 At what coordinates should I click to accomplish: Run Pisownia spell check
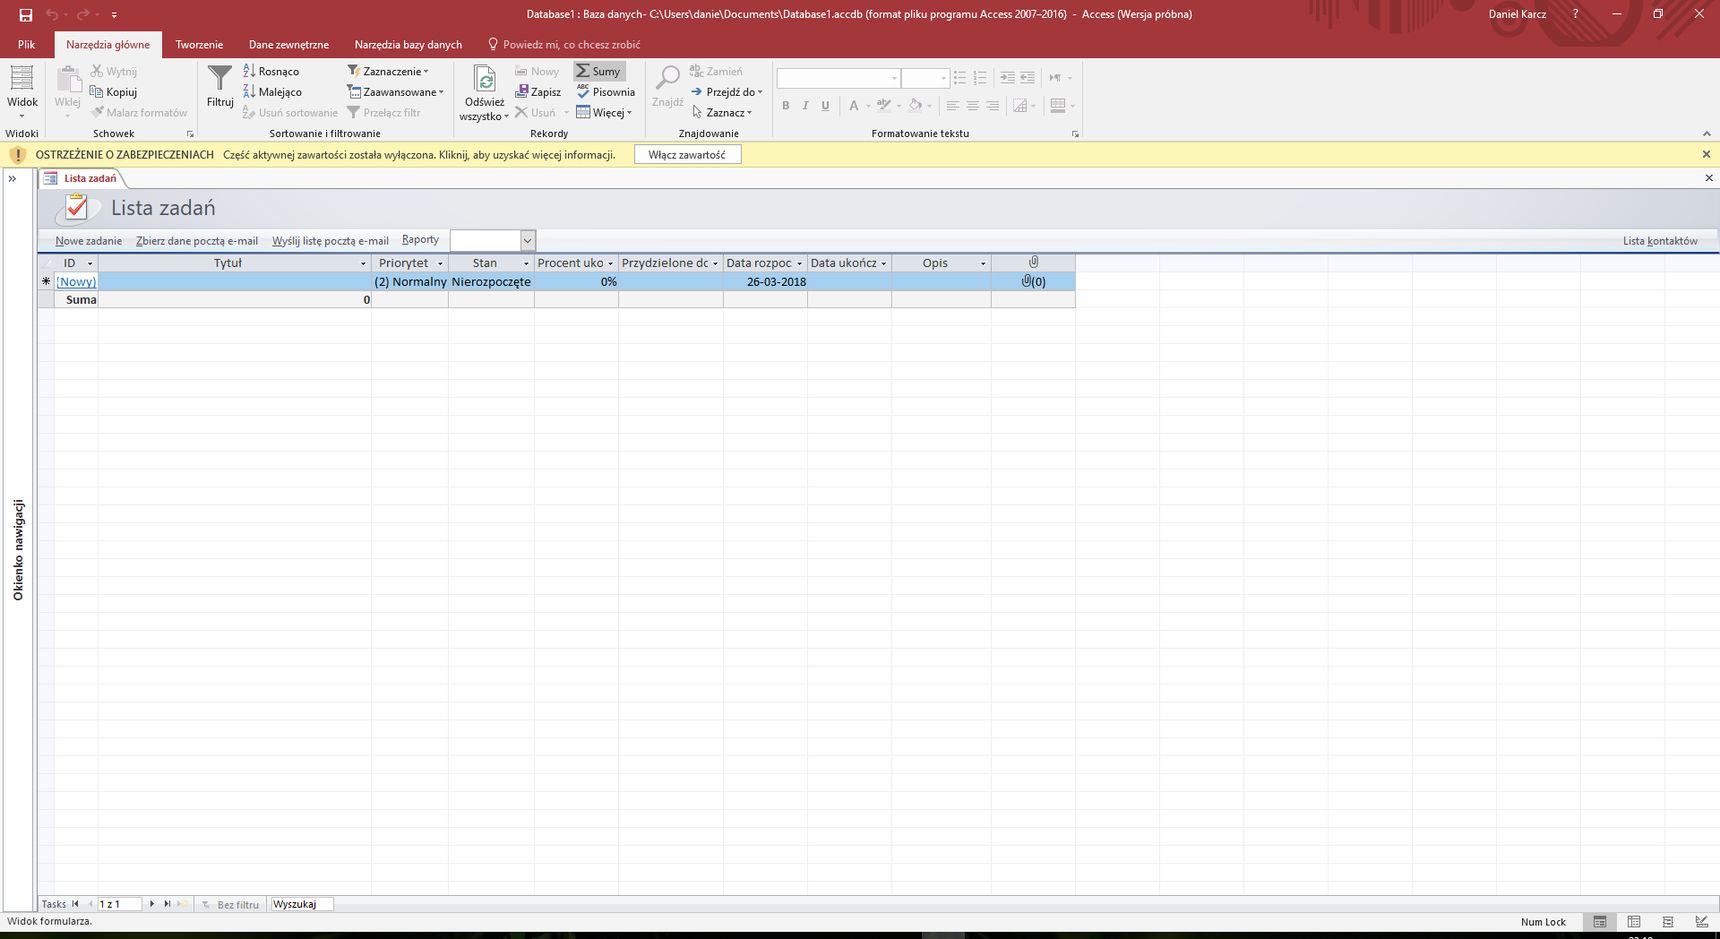[606, 92]
